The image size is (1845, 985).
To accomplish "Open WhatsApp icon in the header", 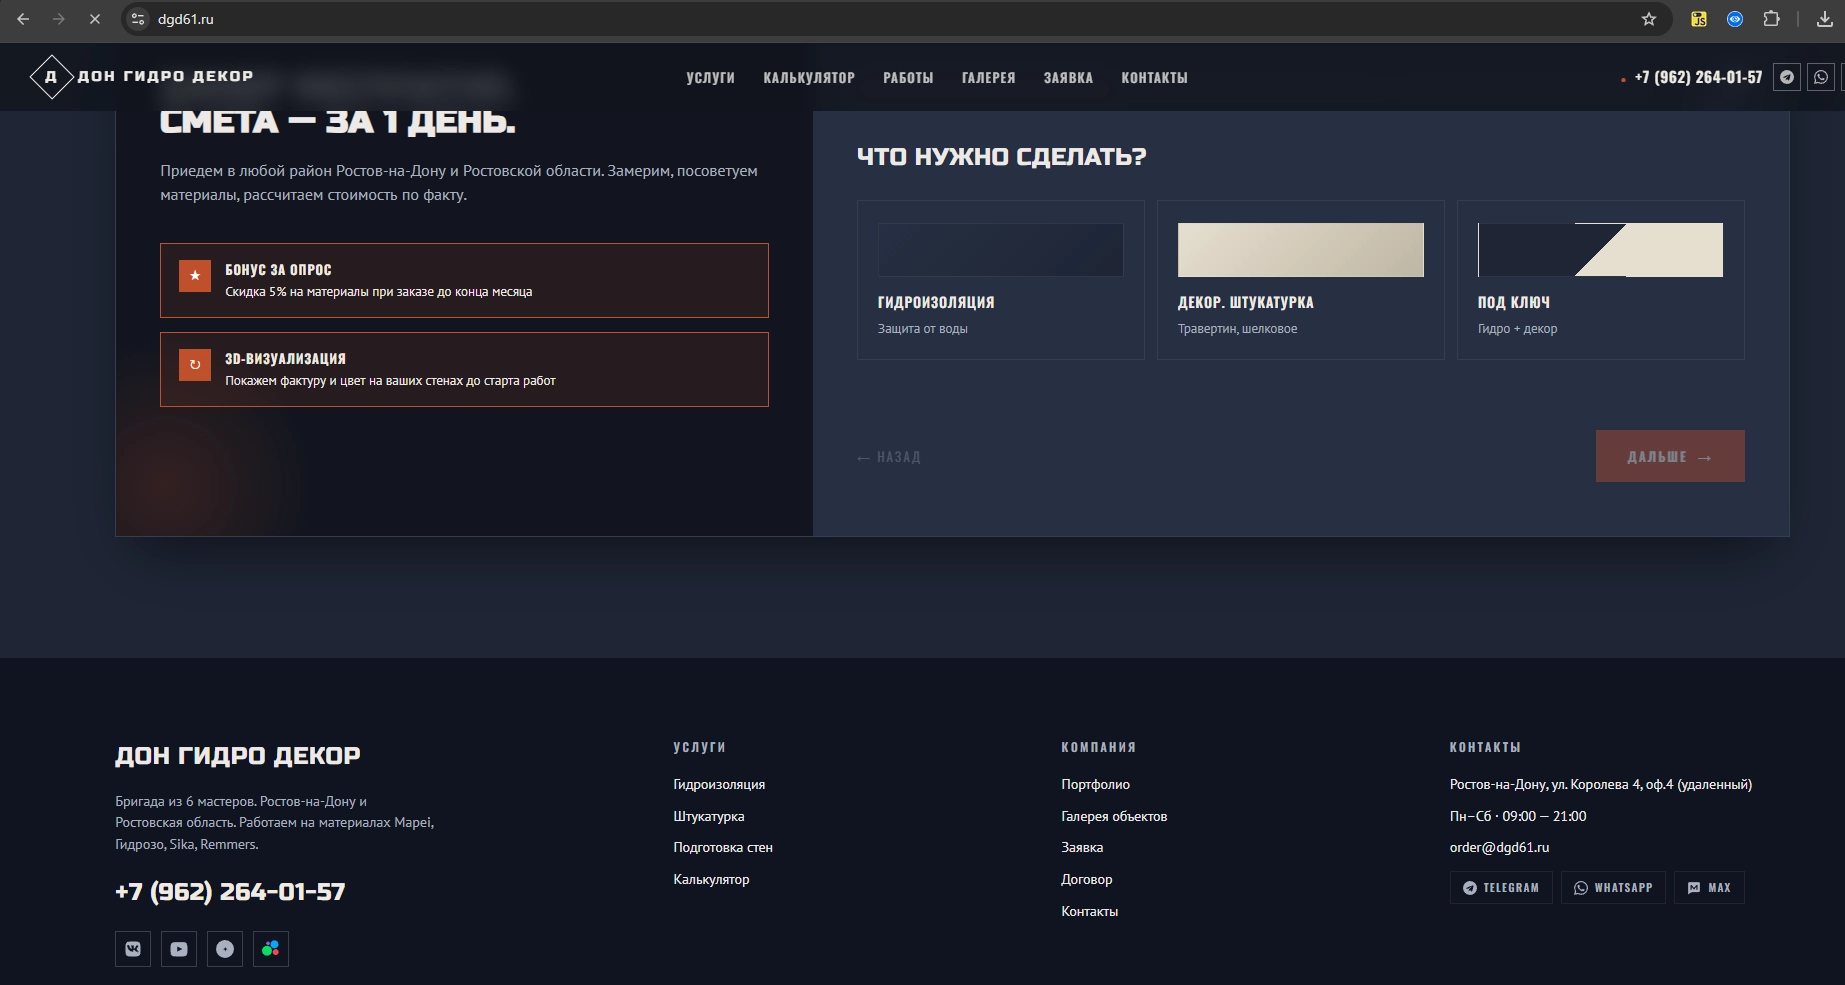I will [1821, 77].
